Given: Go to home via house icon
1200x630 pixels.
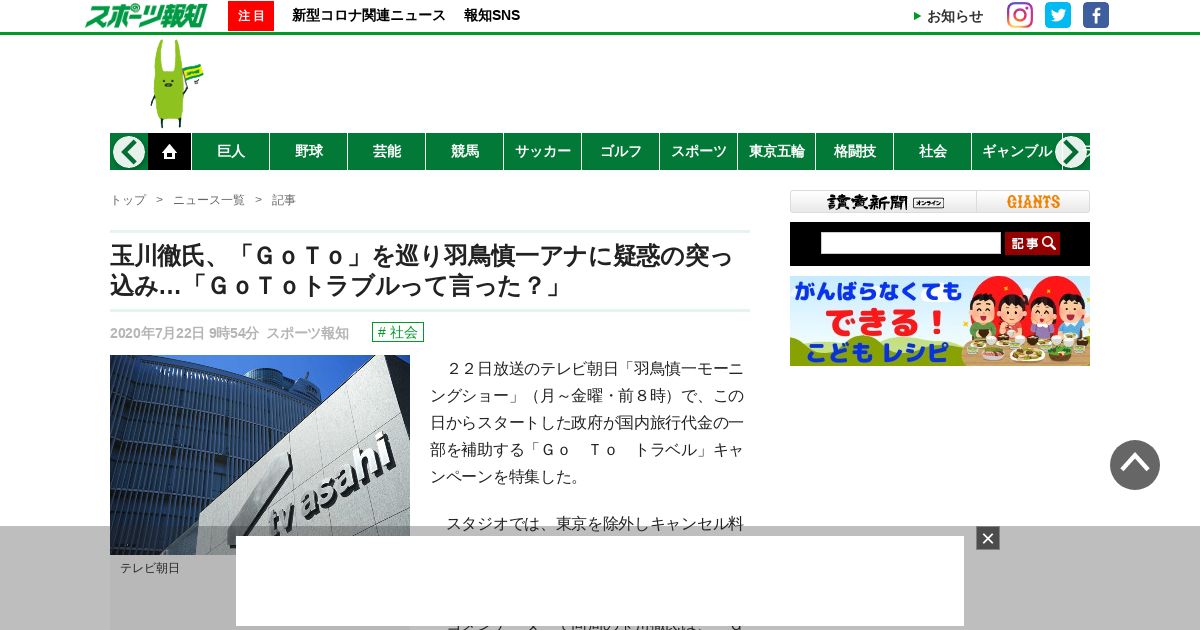Looking at the screenshot, I should [x=170, y=151].
